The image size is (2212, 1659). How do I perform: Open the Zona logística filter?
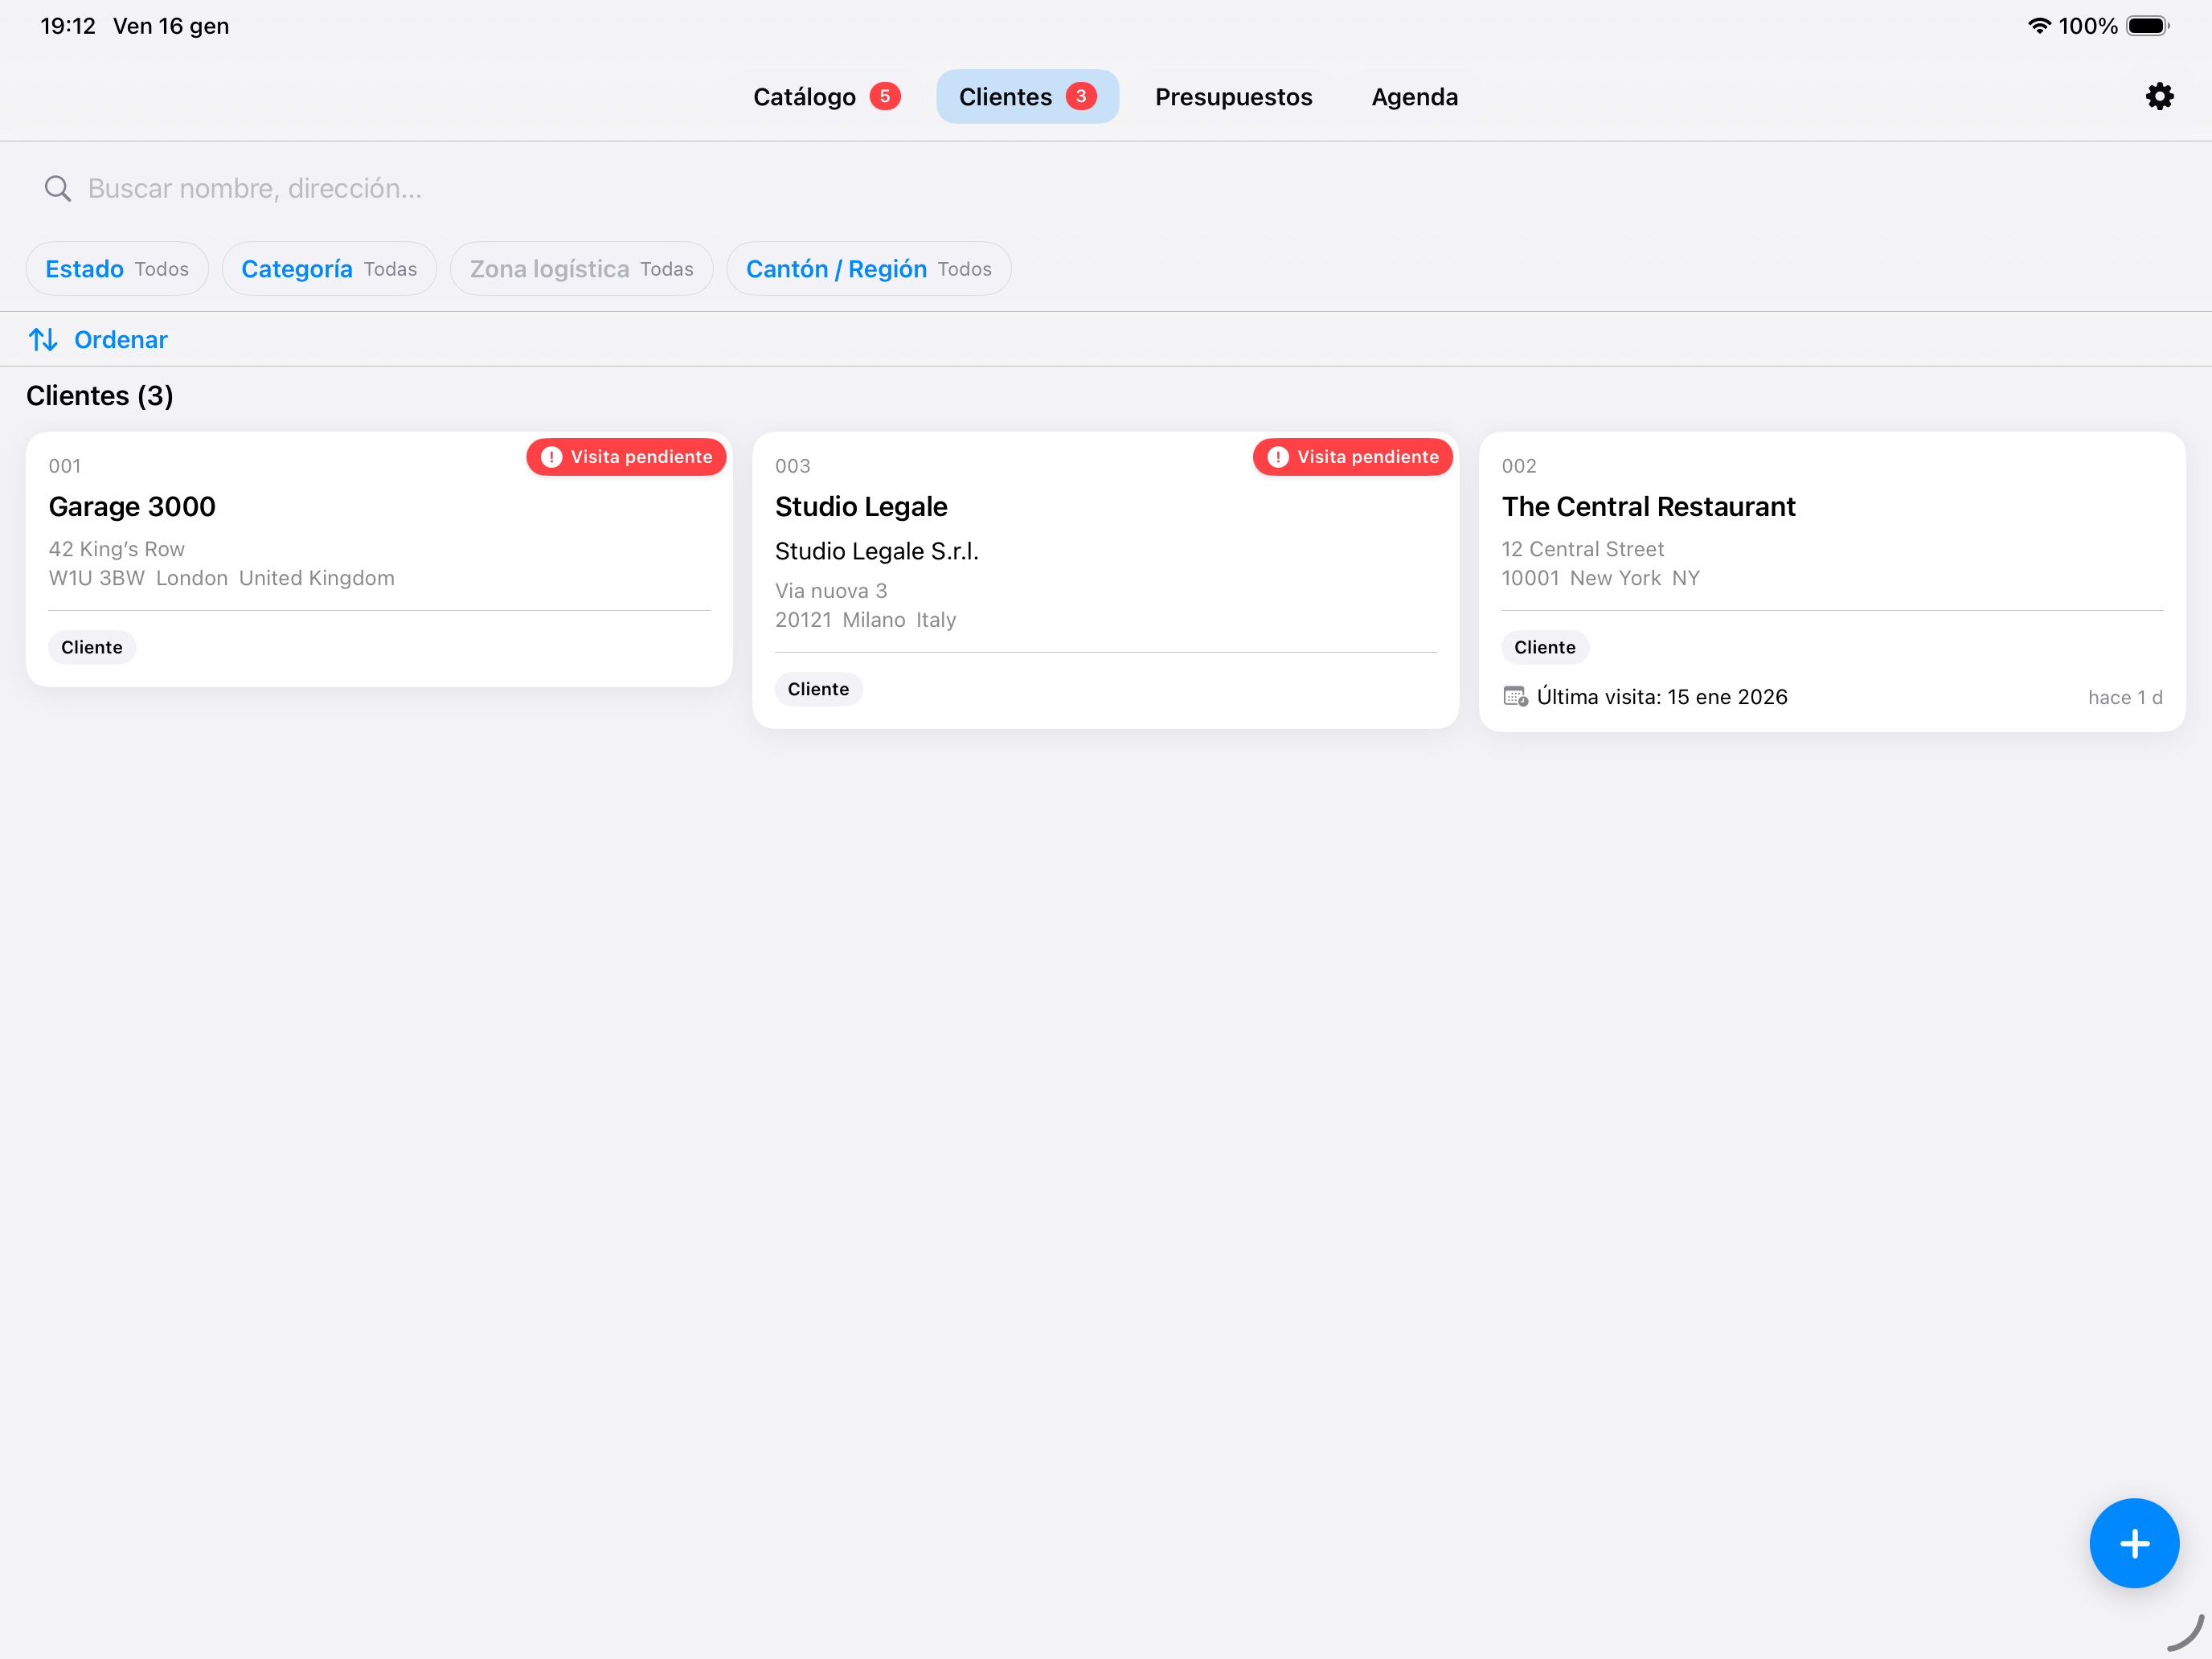[581, 269]
